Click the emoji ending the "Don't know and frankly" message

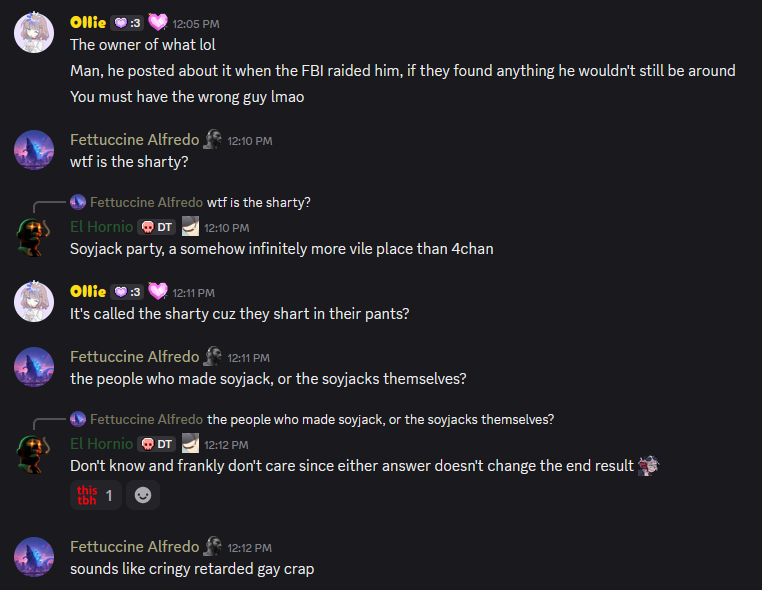point(649,466)
